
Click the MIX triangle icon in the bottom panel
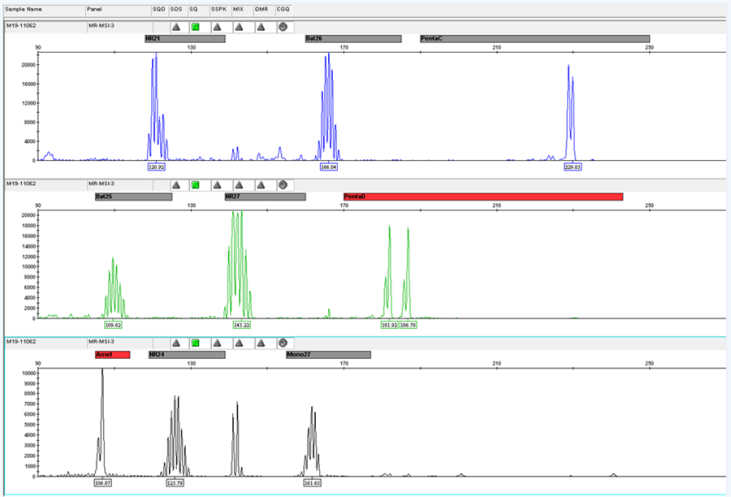(239, 342)
